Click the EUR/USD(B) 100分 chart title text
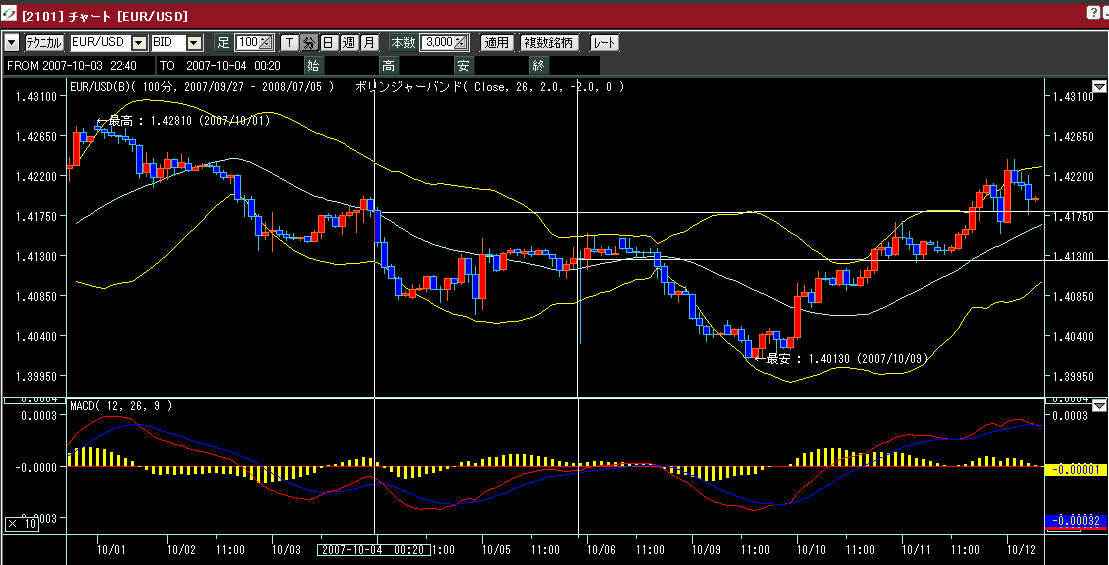This screenshot has height=565, width=1109. tap(202, 87)
